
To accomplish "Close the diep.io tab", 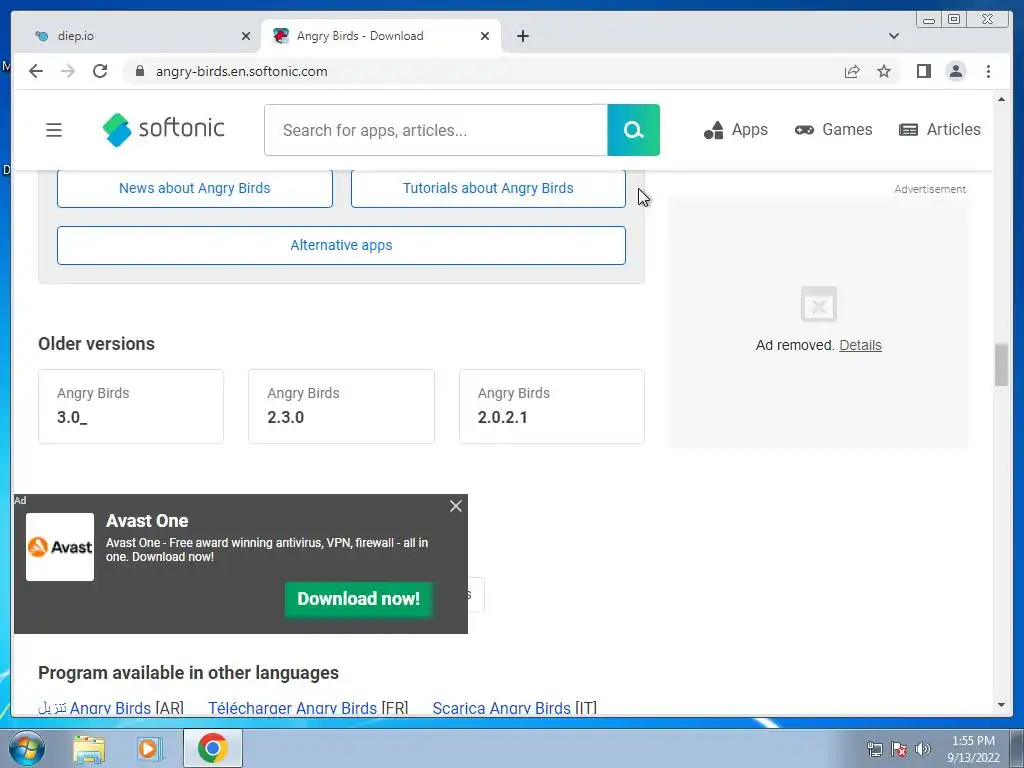I will (246, 36).
